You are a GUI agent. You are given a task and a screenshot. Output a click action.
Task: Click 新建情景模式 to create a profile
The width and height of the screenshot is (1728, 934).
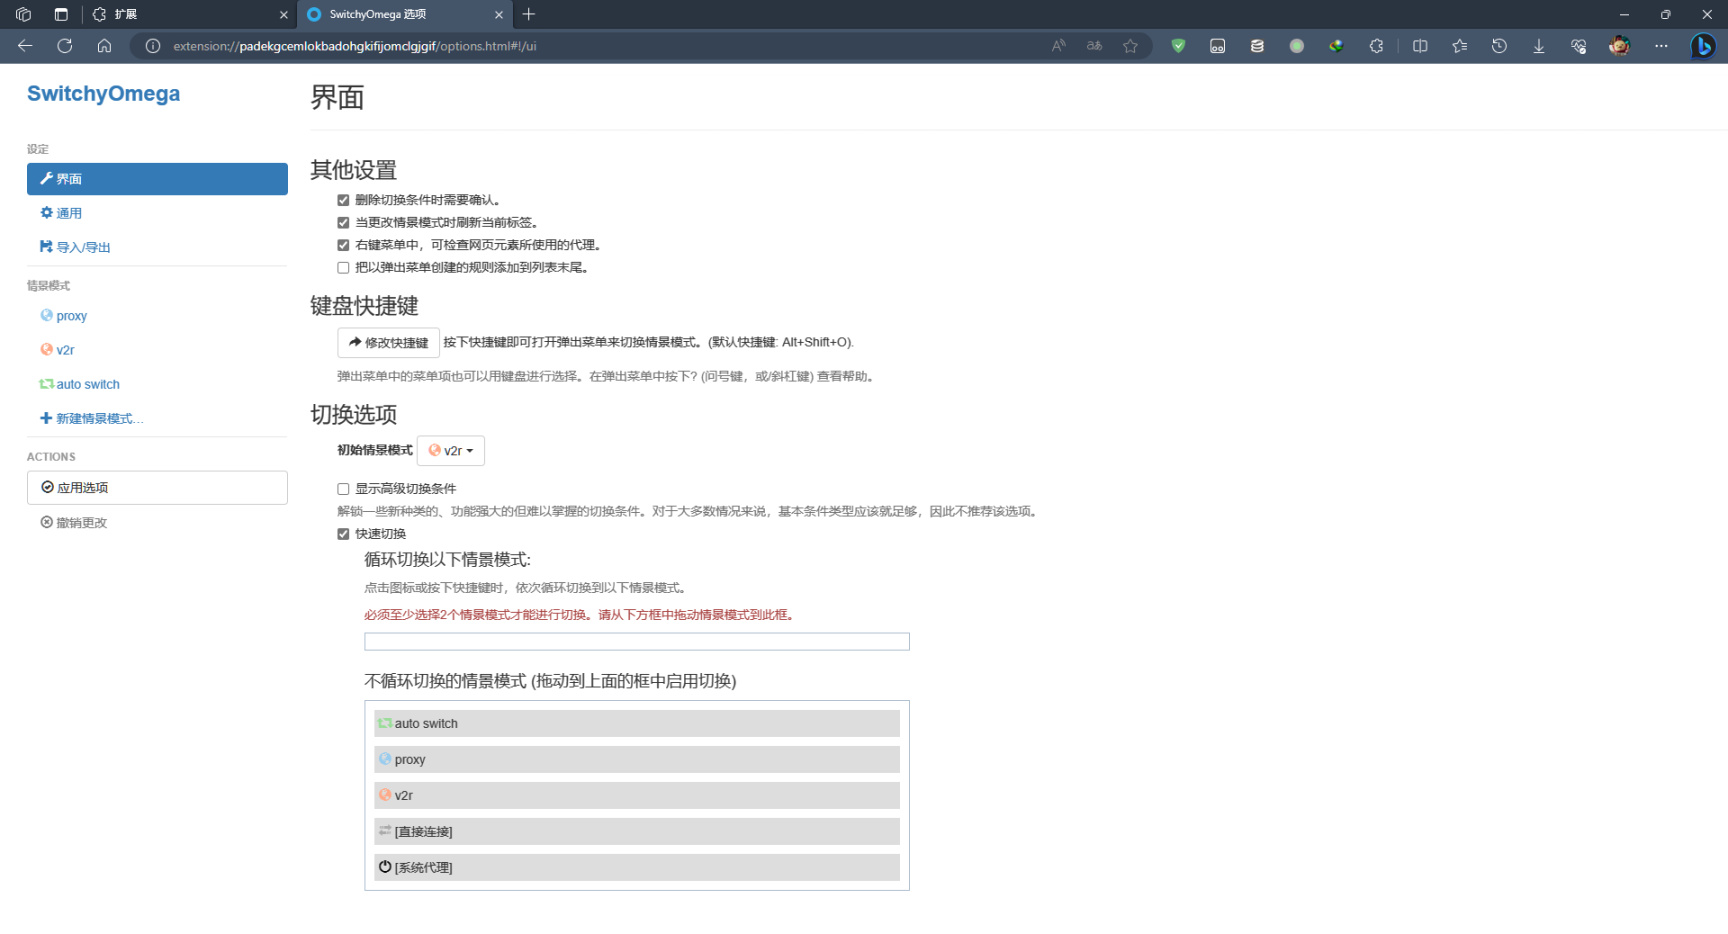coord(157,418)
